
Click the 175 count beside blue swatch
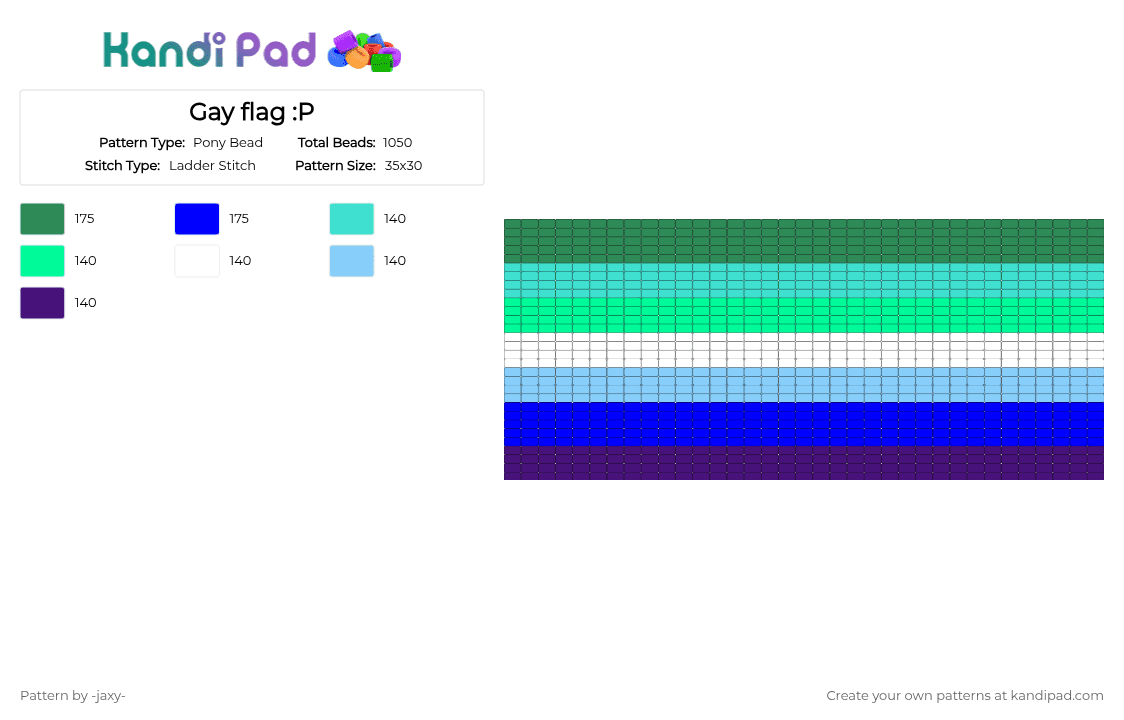point(239,219)
